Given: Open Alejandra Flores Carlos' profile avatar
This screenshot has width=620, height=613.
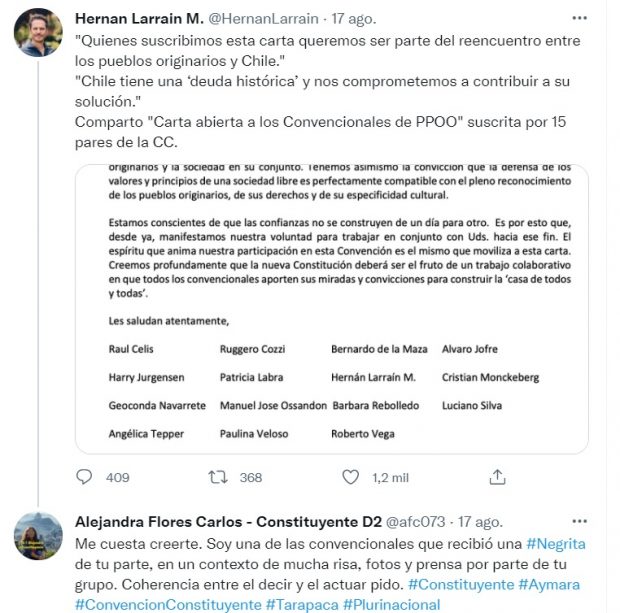Looking at the screenshot, I should click(x=38, y=537).
